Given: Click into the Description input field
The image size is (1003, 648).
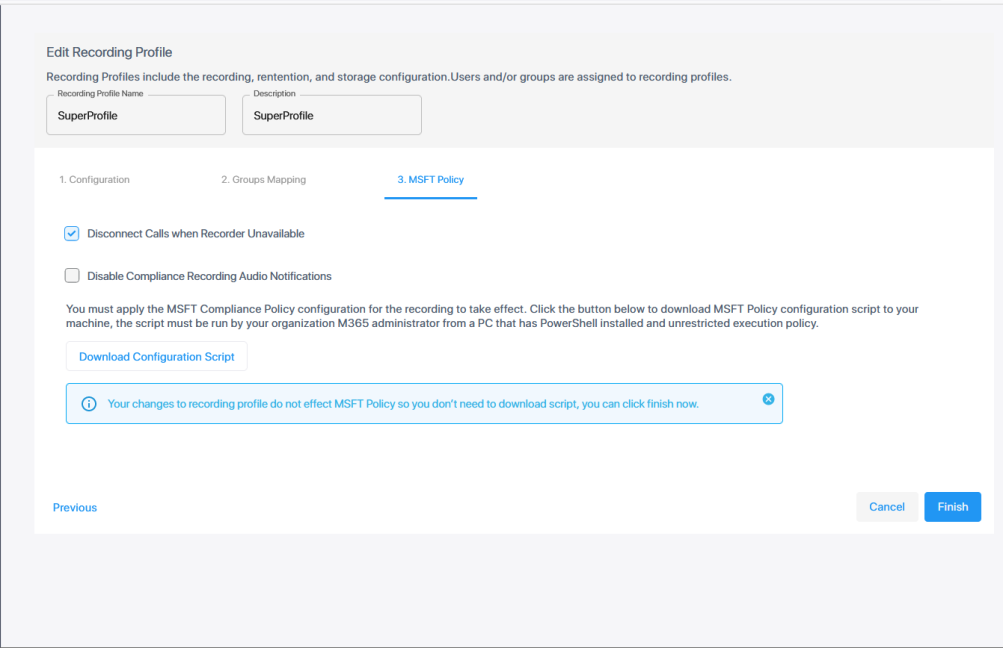Looking at the screenshot, I should coord(332,116).
